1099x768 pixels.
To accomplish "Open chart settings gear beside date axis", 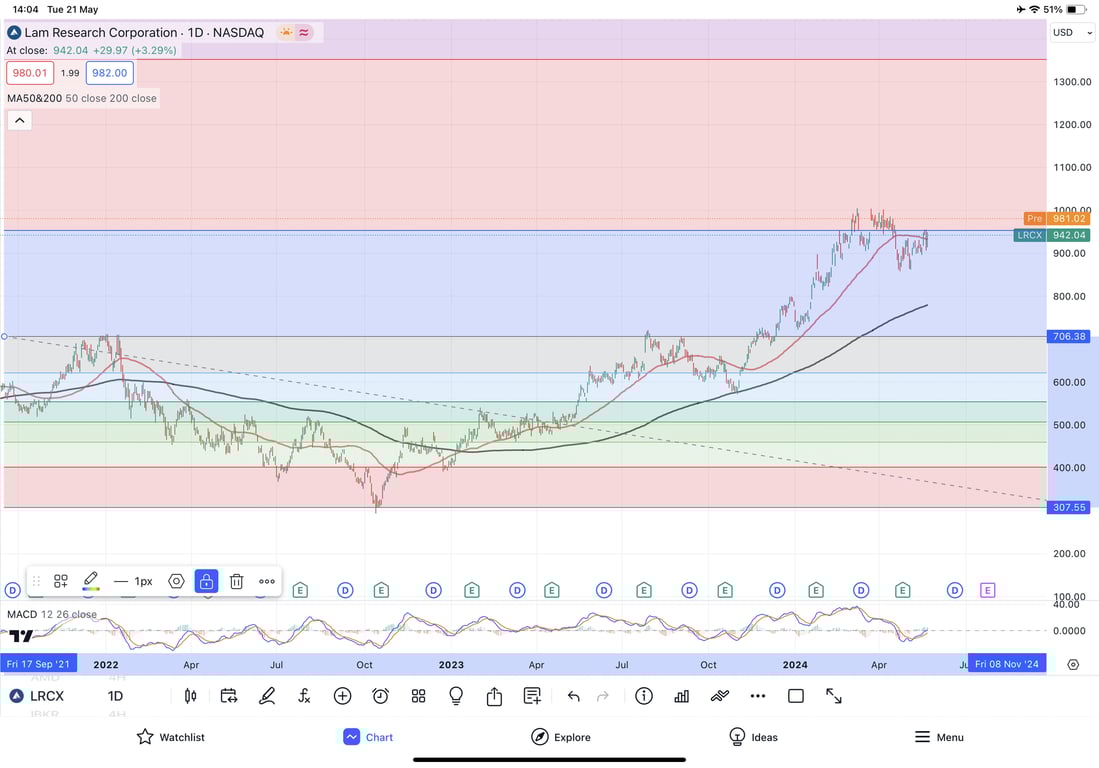I will pyautogui.click(x=1073, y=664).
